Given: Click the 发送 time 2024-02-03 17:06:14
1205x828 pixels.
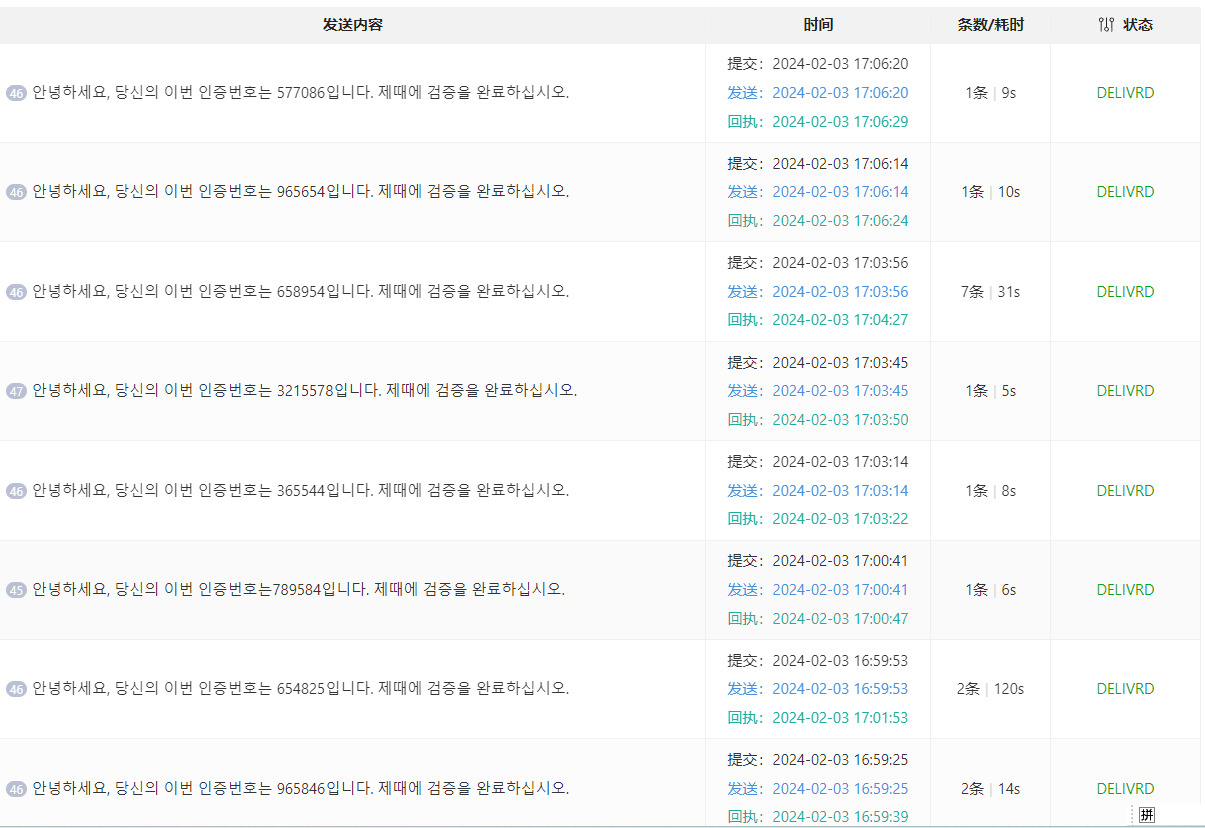Looking at the screenshot, I should (840, 192).
